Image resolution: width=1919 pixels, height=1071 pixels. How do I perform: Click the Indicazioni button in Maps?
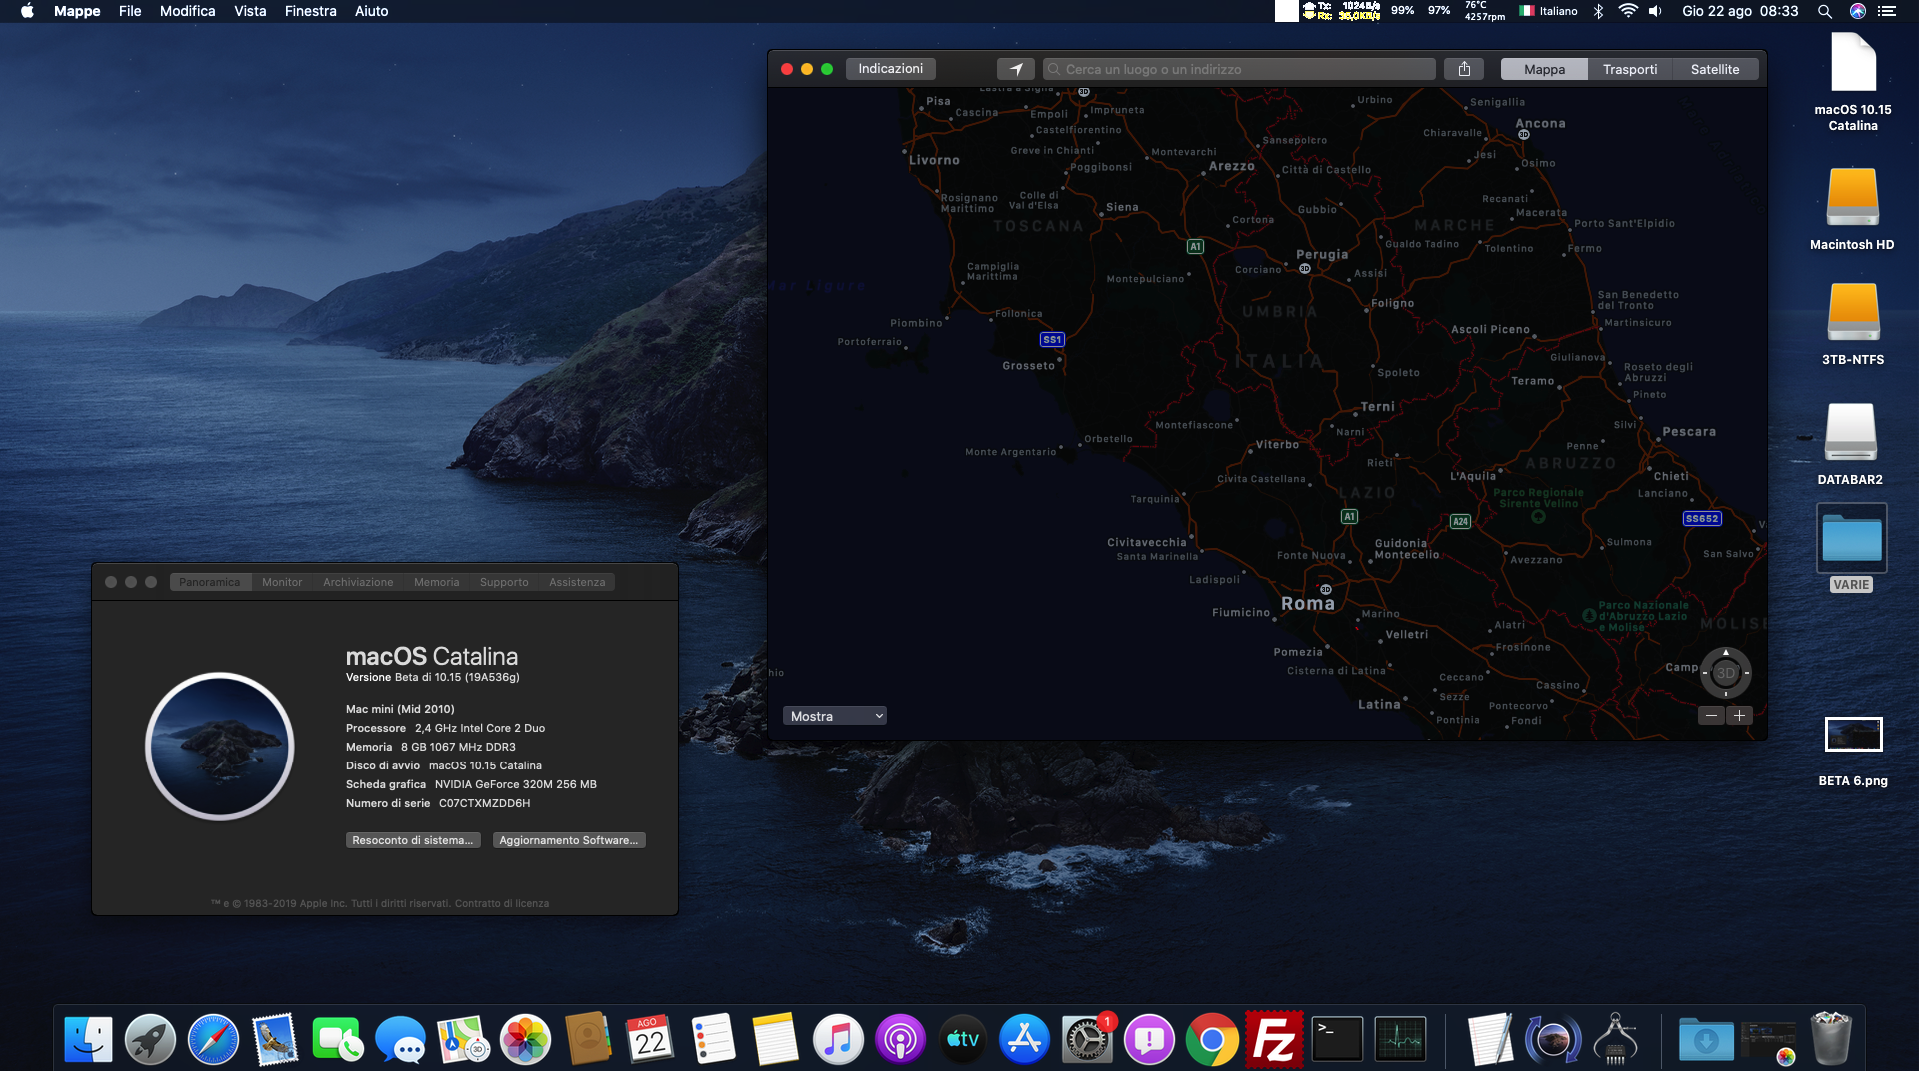tap(890, 69)
